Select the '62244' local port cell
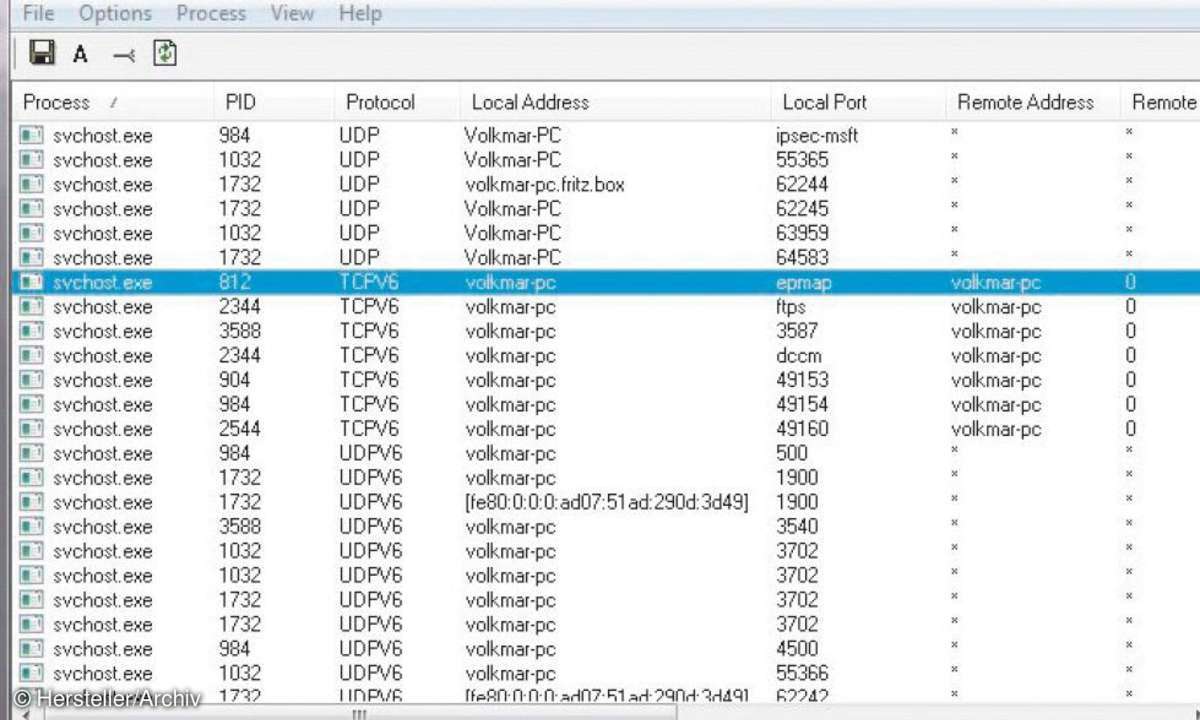The height and width of the screenshot is (720, 1200). (x=802, y=184)
